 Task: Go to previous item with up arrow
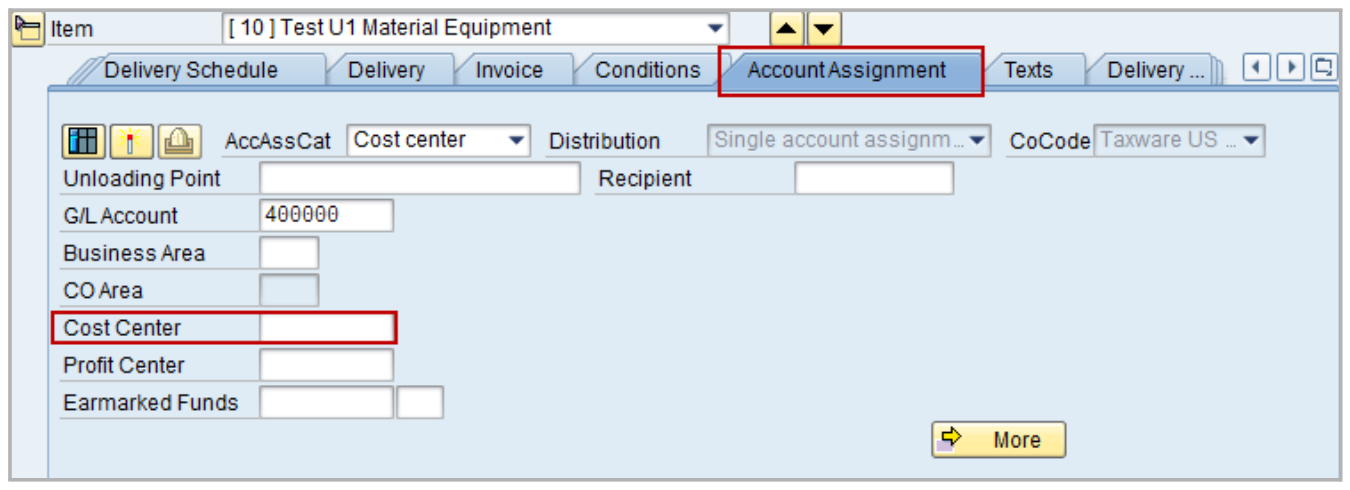tap(787, 29)
